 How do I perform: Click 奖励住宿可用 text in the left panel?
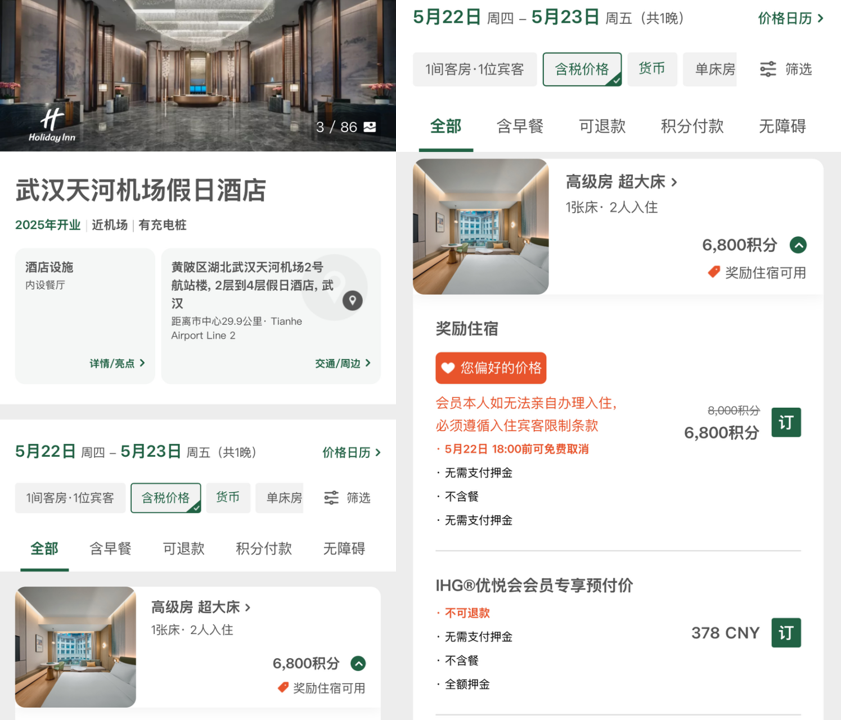pos(329,688)
